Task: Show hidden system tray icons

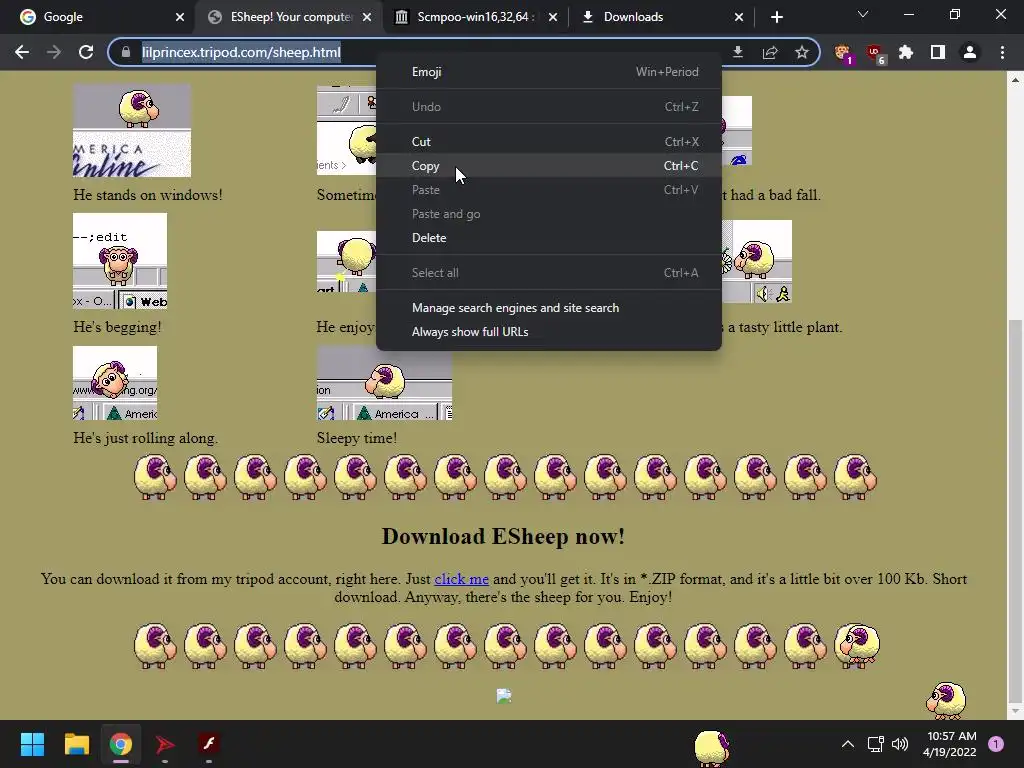Action: tap(848, 744)
